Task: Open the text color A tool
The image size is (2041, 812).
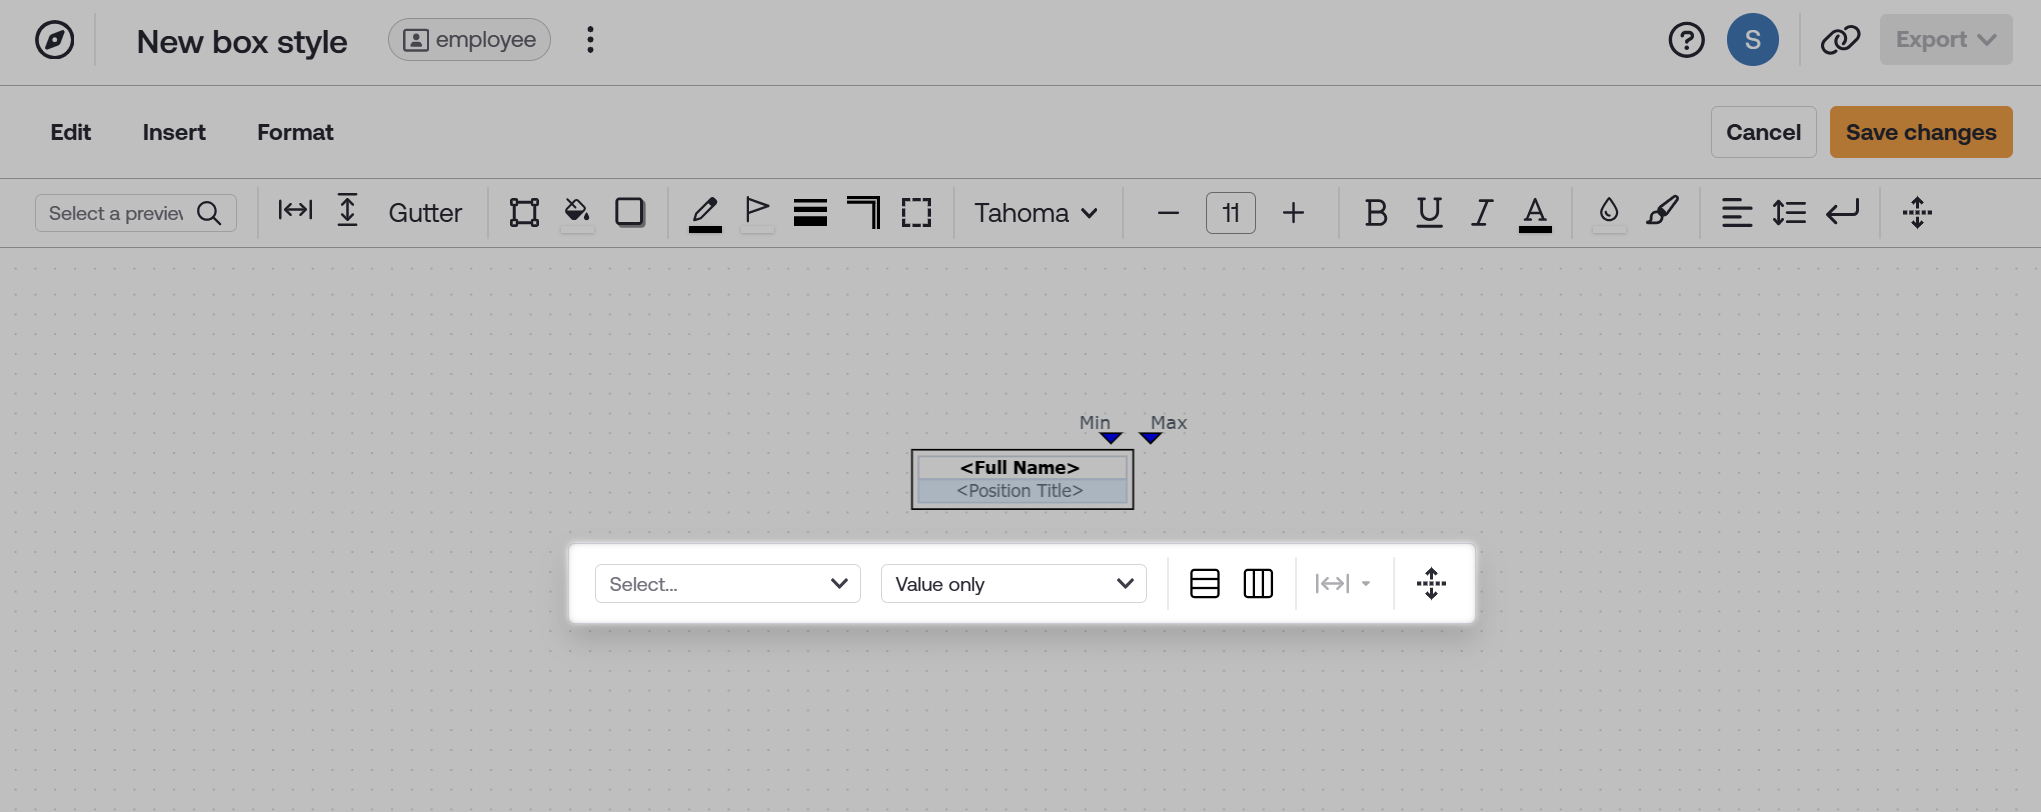Action: pos(1535,213)
